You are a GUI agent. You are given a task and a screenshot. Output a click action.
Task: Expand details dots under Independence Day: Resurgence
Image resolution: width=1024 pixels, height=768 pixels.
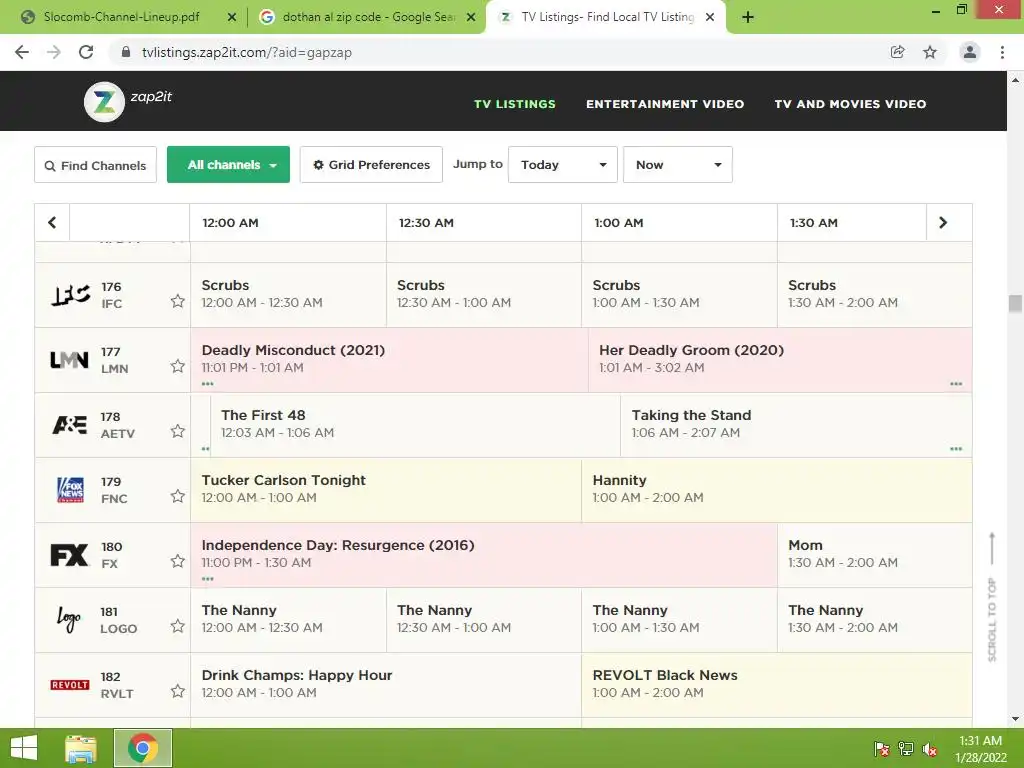208,579
